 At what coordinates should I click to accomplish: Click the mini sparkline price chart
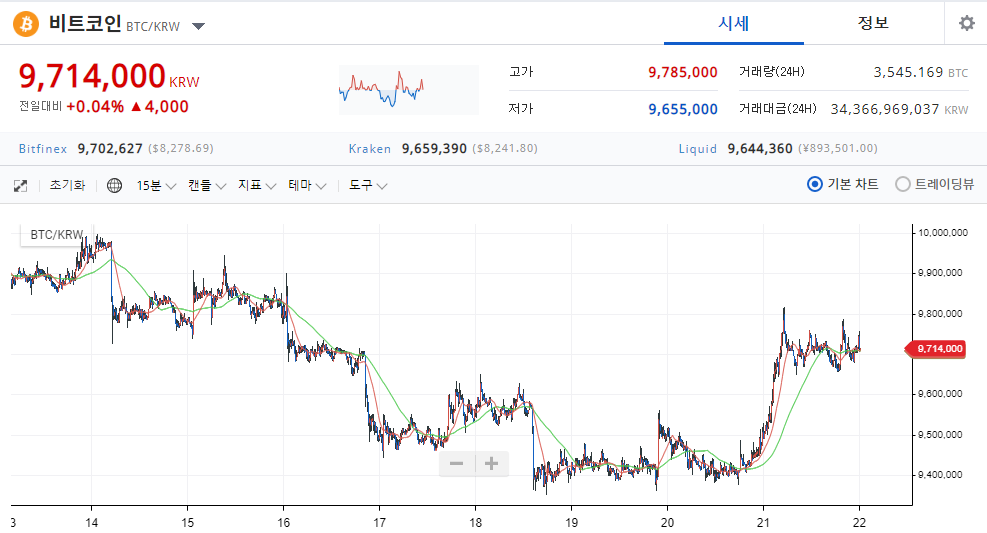(409, 89)
